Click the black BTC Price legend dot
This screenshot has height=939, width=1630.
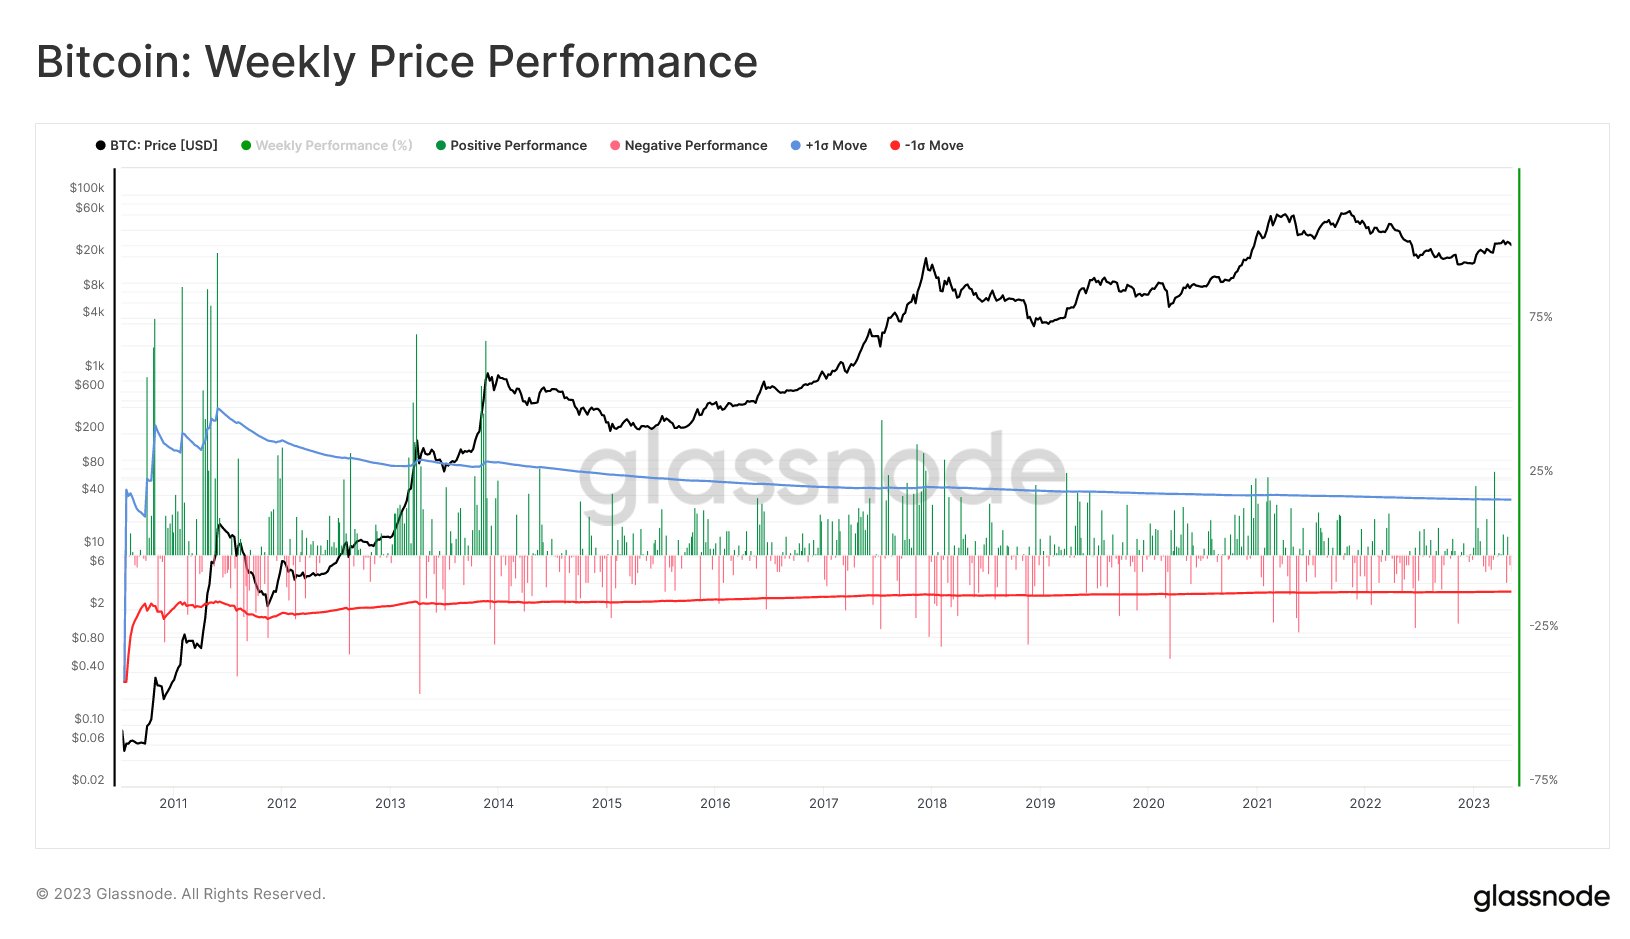100,146
